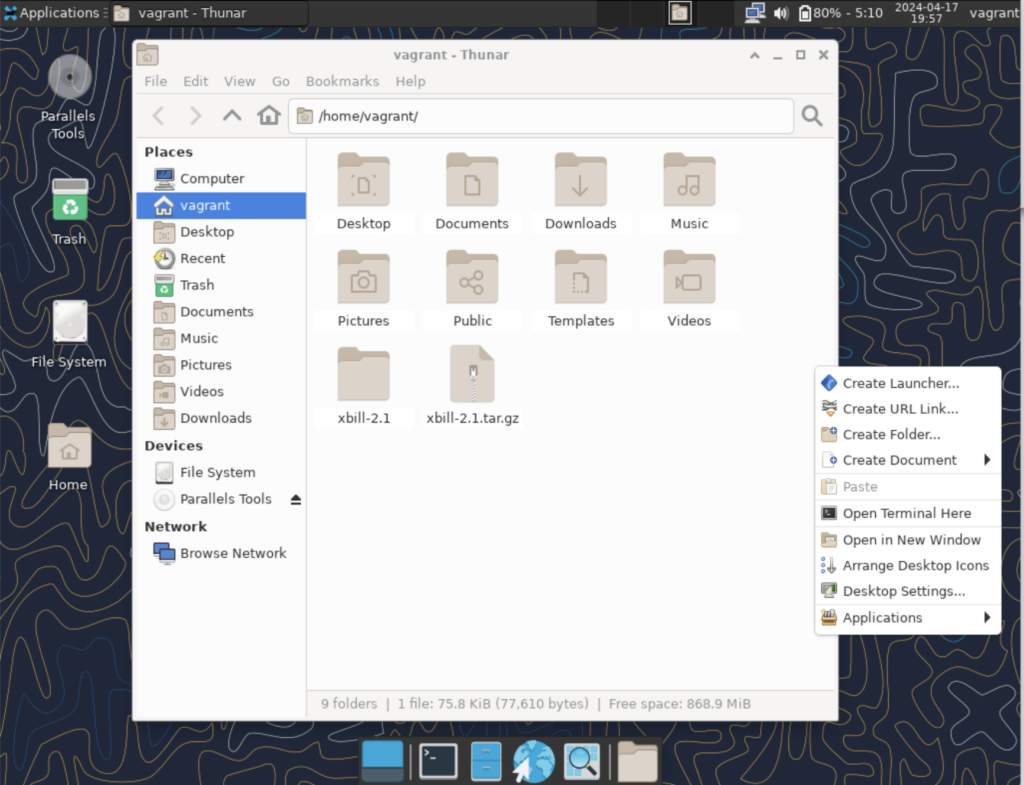Go to home folder via toolbar home icon
Image resolution: width=1024 pixels, height=785 pixels.
(x=268, y=115)
